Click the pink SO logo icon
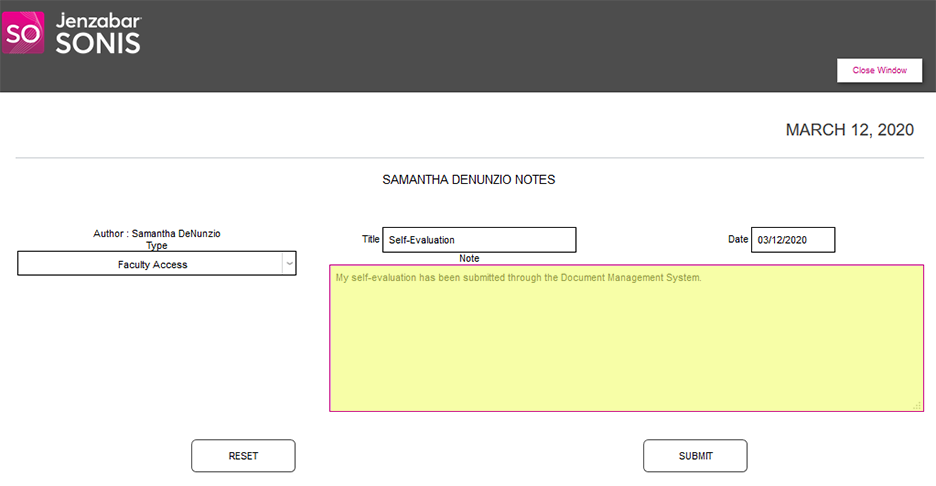This screenshot has width=936, height=486. [x=24, y=33]
